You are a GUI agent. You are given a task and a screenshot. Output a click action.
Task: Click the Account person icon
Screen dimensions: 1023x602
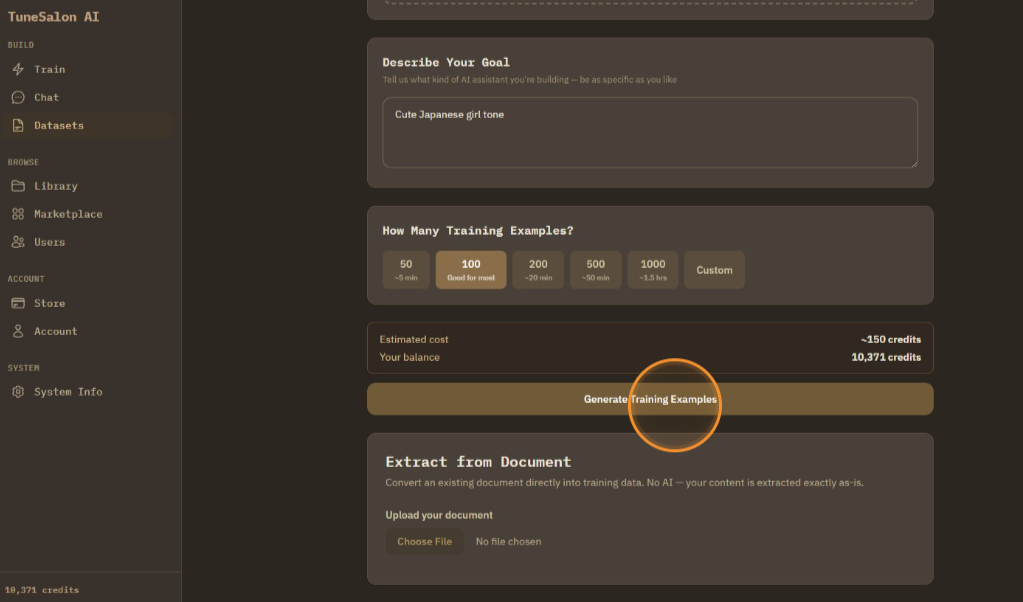click(x=18, y=331)
